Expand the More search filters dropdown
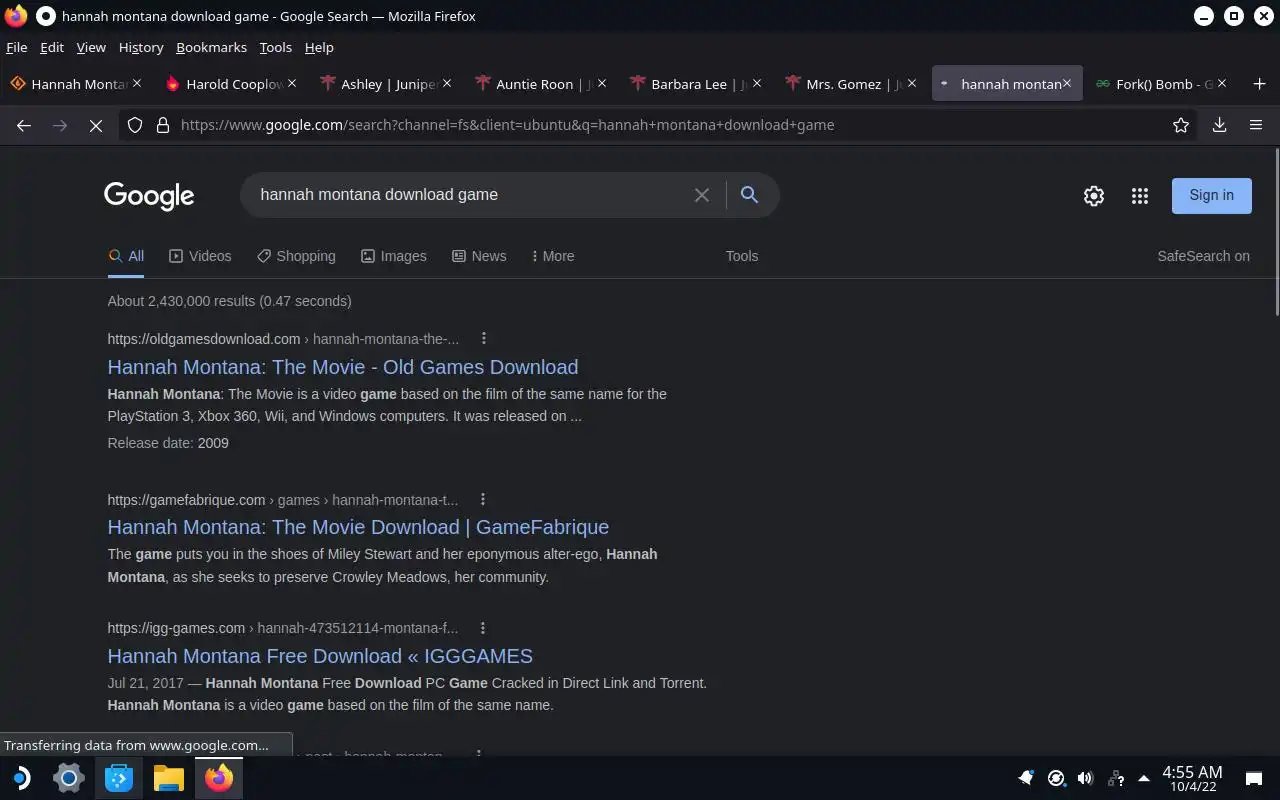The width and height of the screenshot is (1280, 800). coord(553,256)
